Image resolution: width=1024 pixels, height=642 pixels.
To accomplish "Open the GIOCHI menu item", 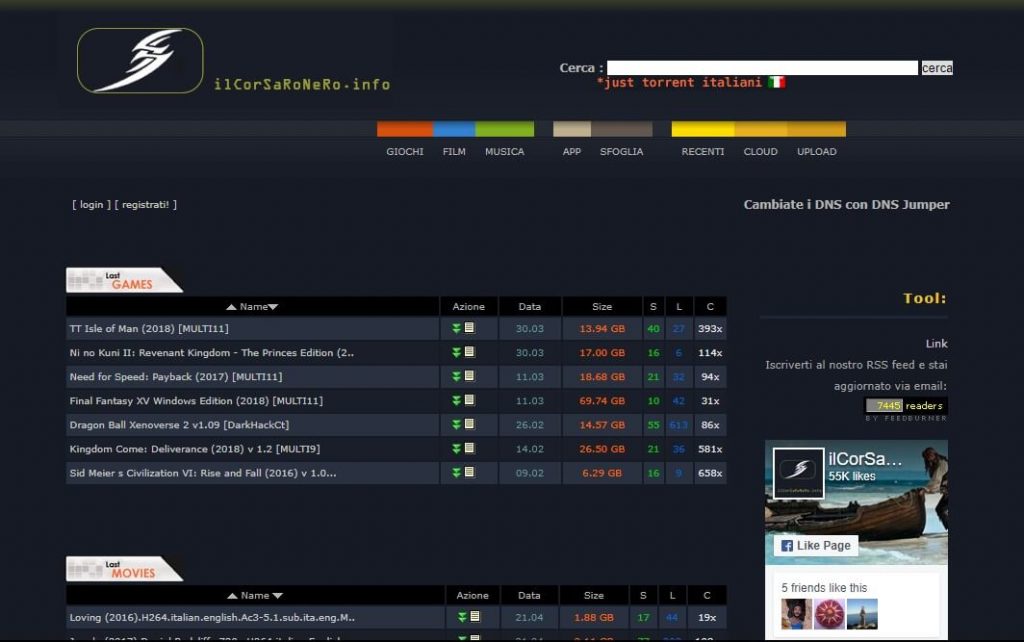I will coord(405,152).
